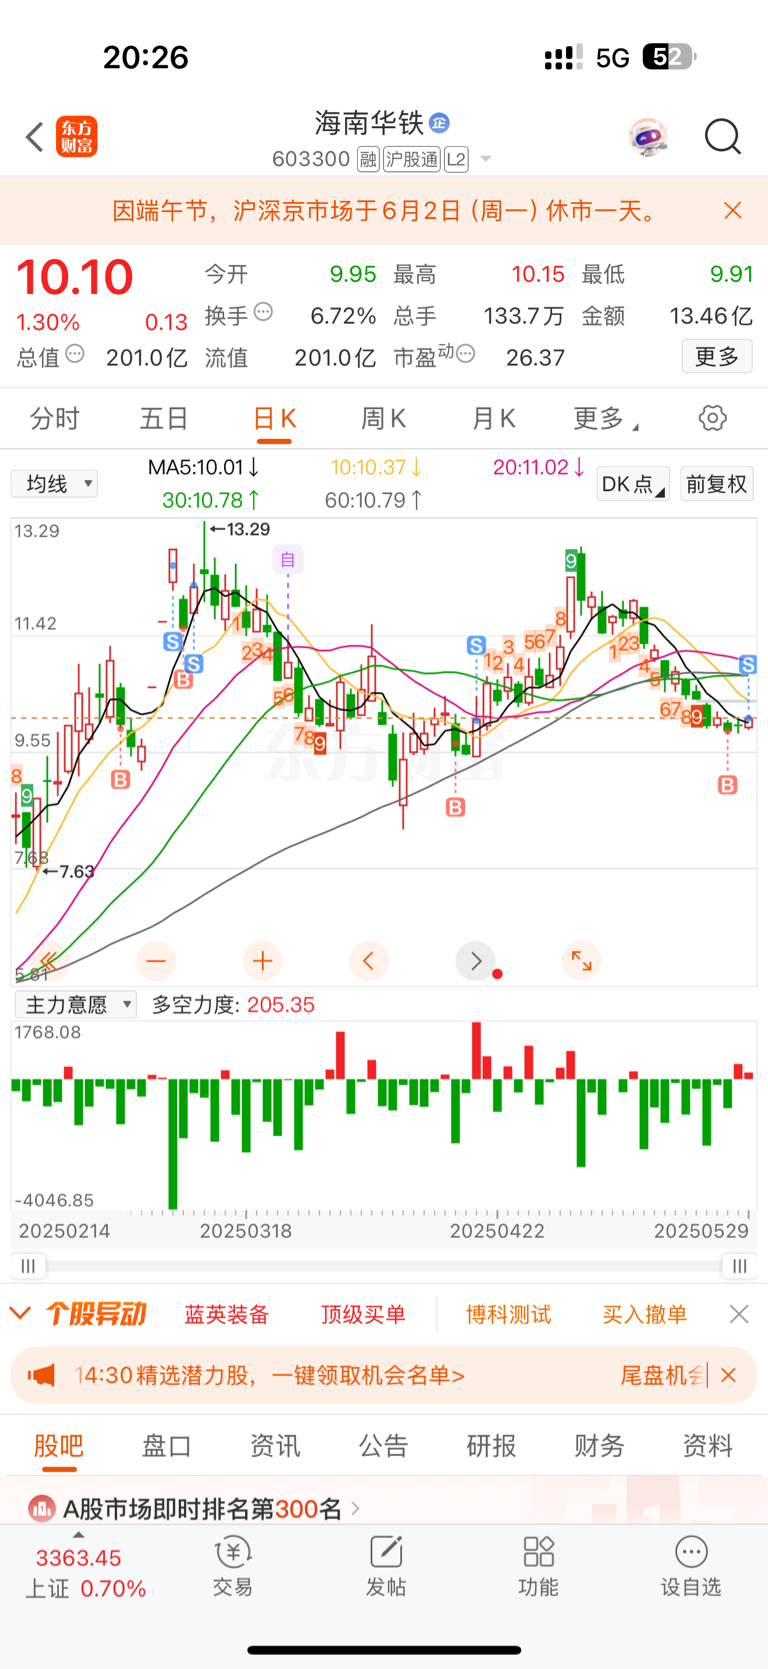Tap the megaphone announcement icon

[41, 1375]
